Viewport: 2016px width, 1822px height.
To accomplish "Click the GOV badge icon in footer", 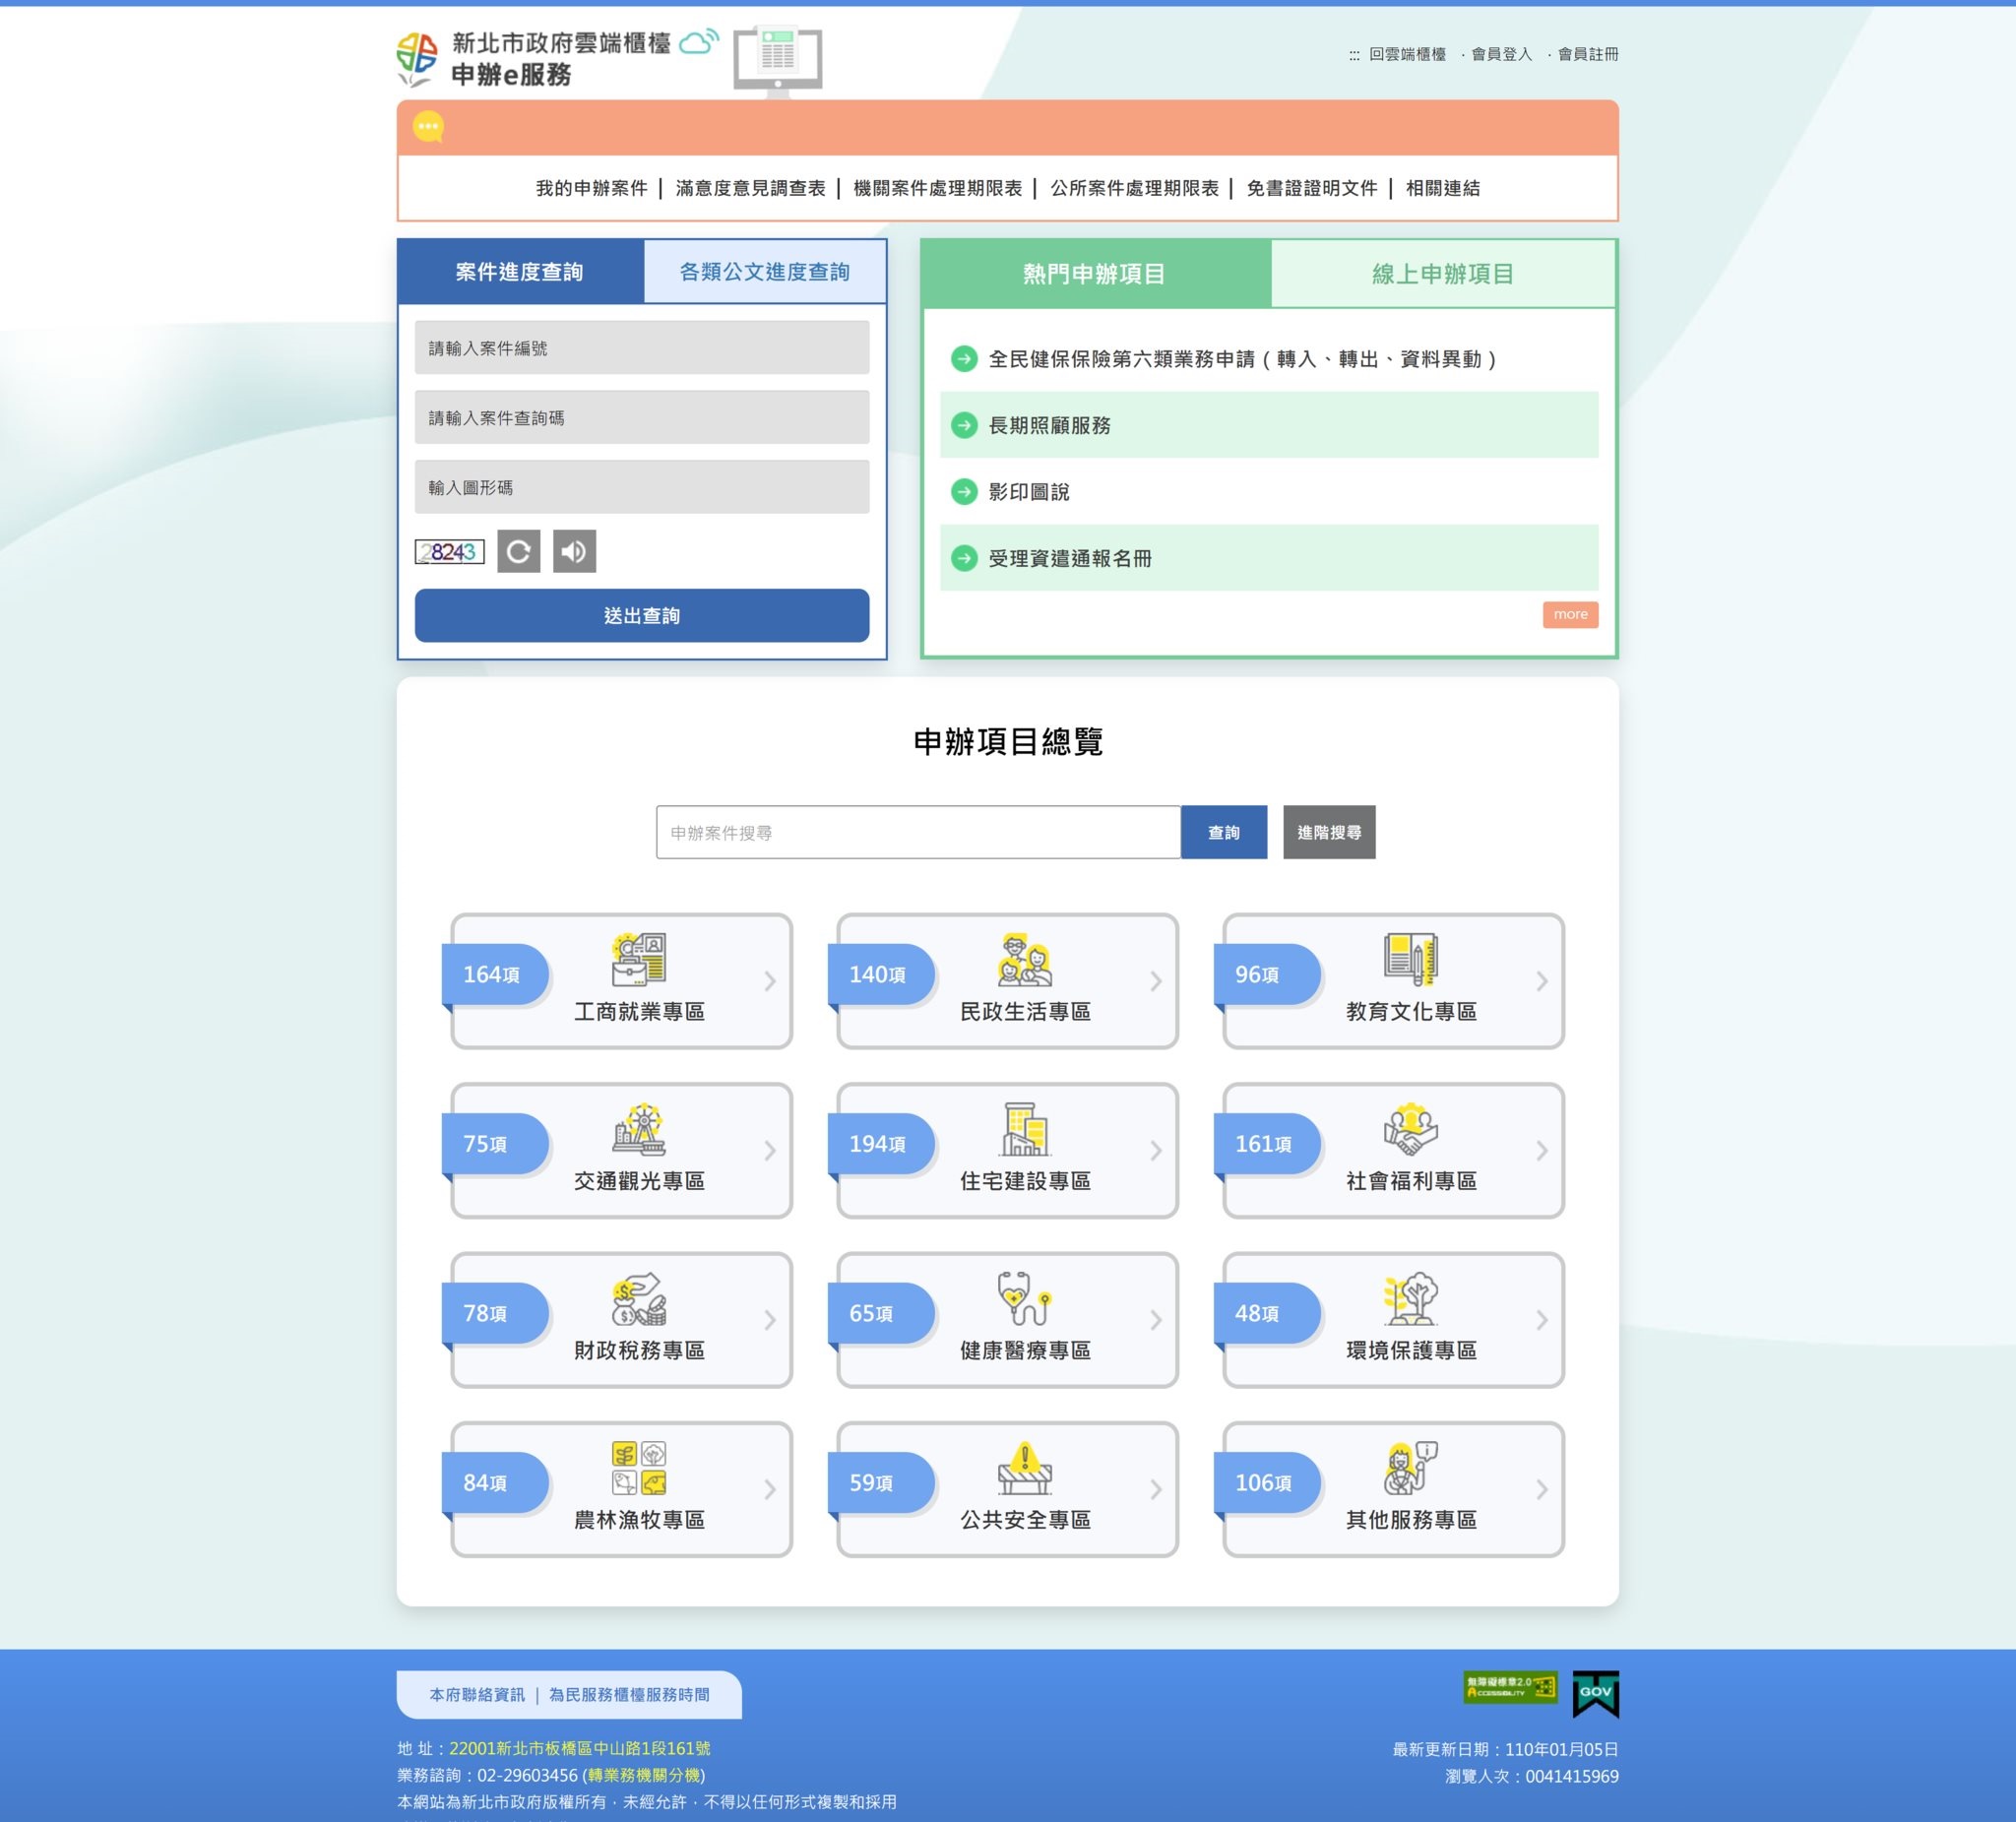I will tap(1596, 1694).
